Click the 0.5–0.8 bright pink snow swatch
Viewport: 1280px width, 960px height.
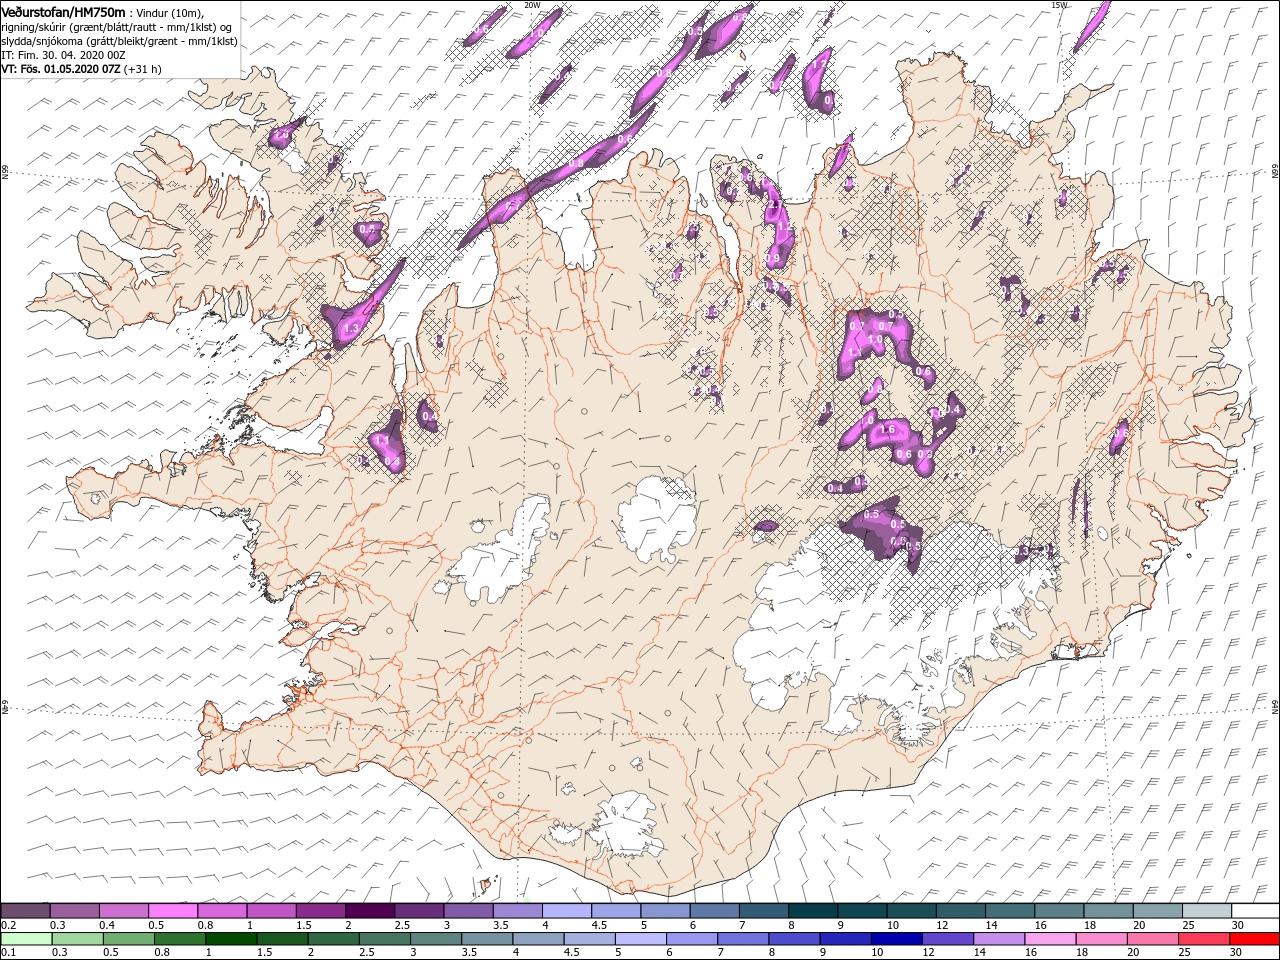pos(173,910)
